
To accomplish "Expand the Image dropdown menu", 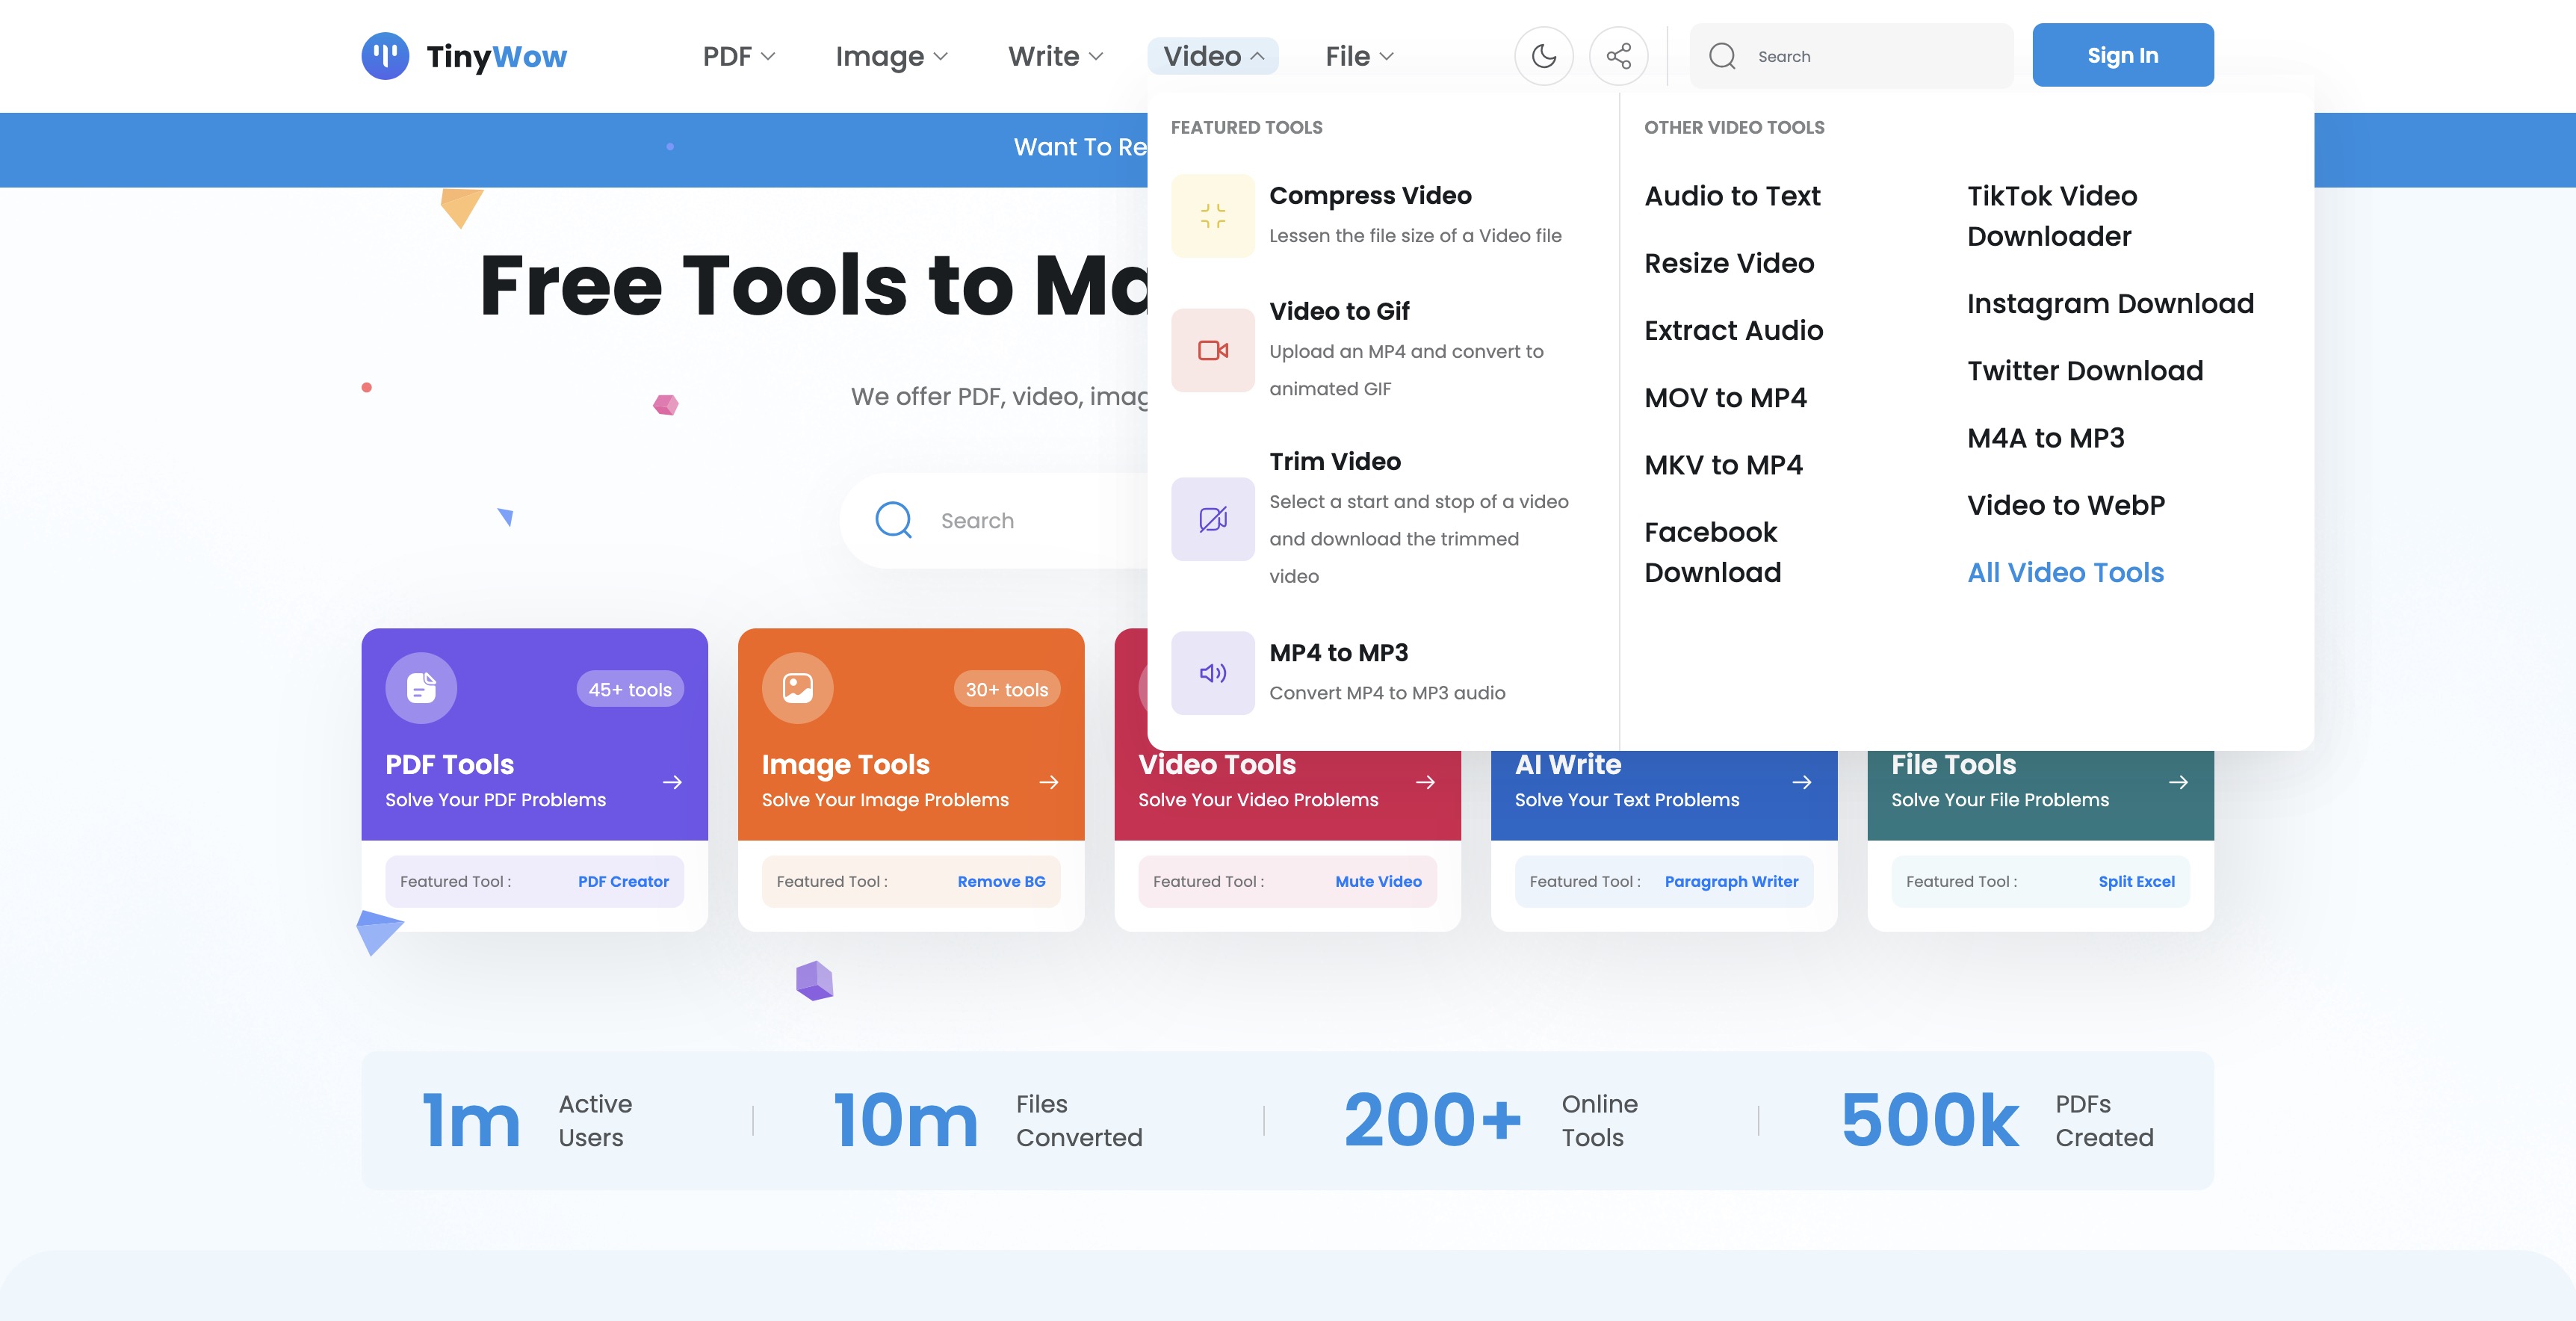I will point(891,56).
